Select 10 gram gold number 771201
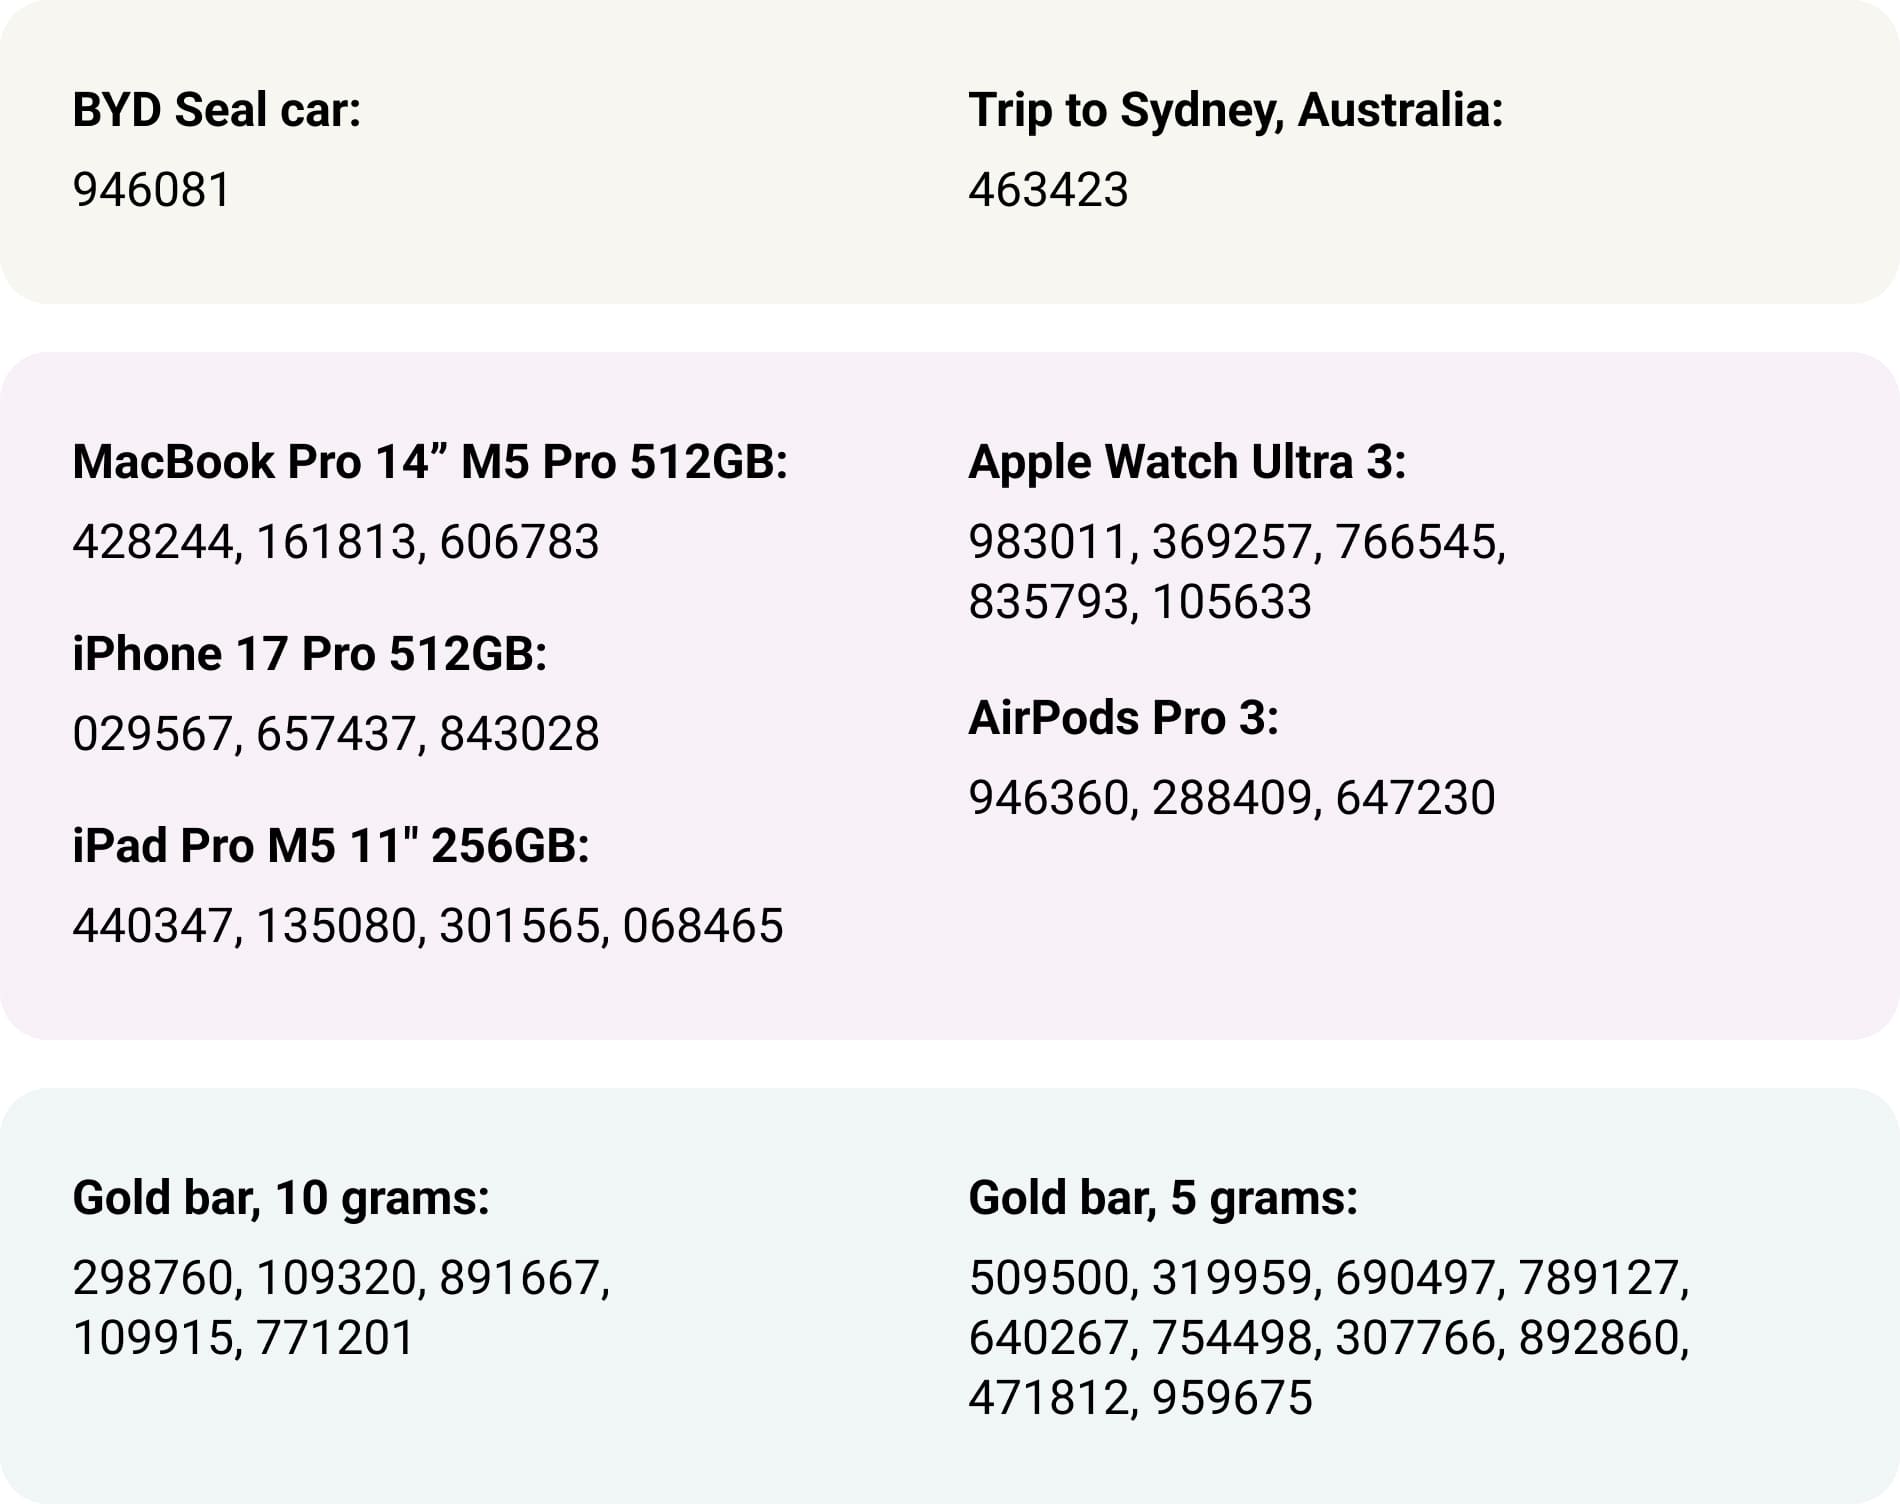The height and width of the screenshot is (1504, 1900). coord(334,1338)
